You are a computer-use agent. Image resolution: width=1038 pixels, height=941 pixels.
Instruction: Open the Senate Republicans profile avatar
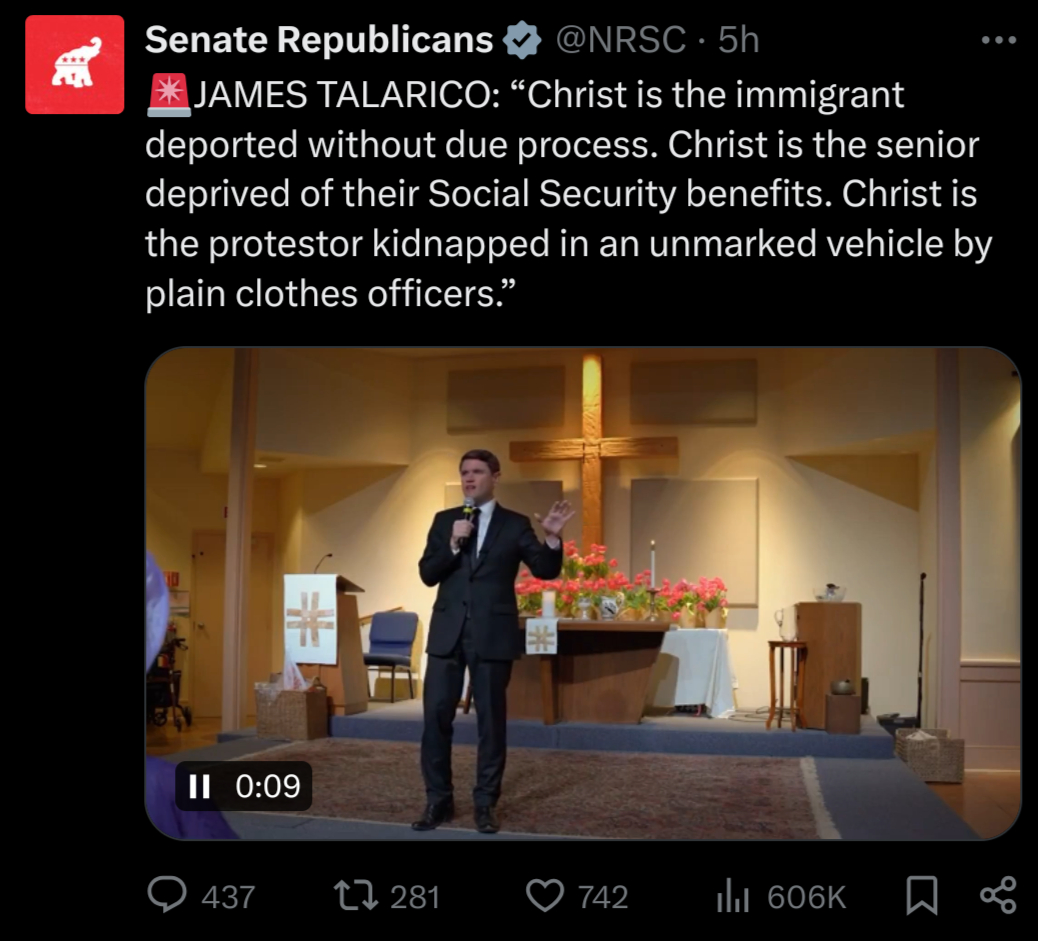pyautogui.click(x=74, y=65)
